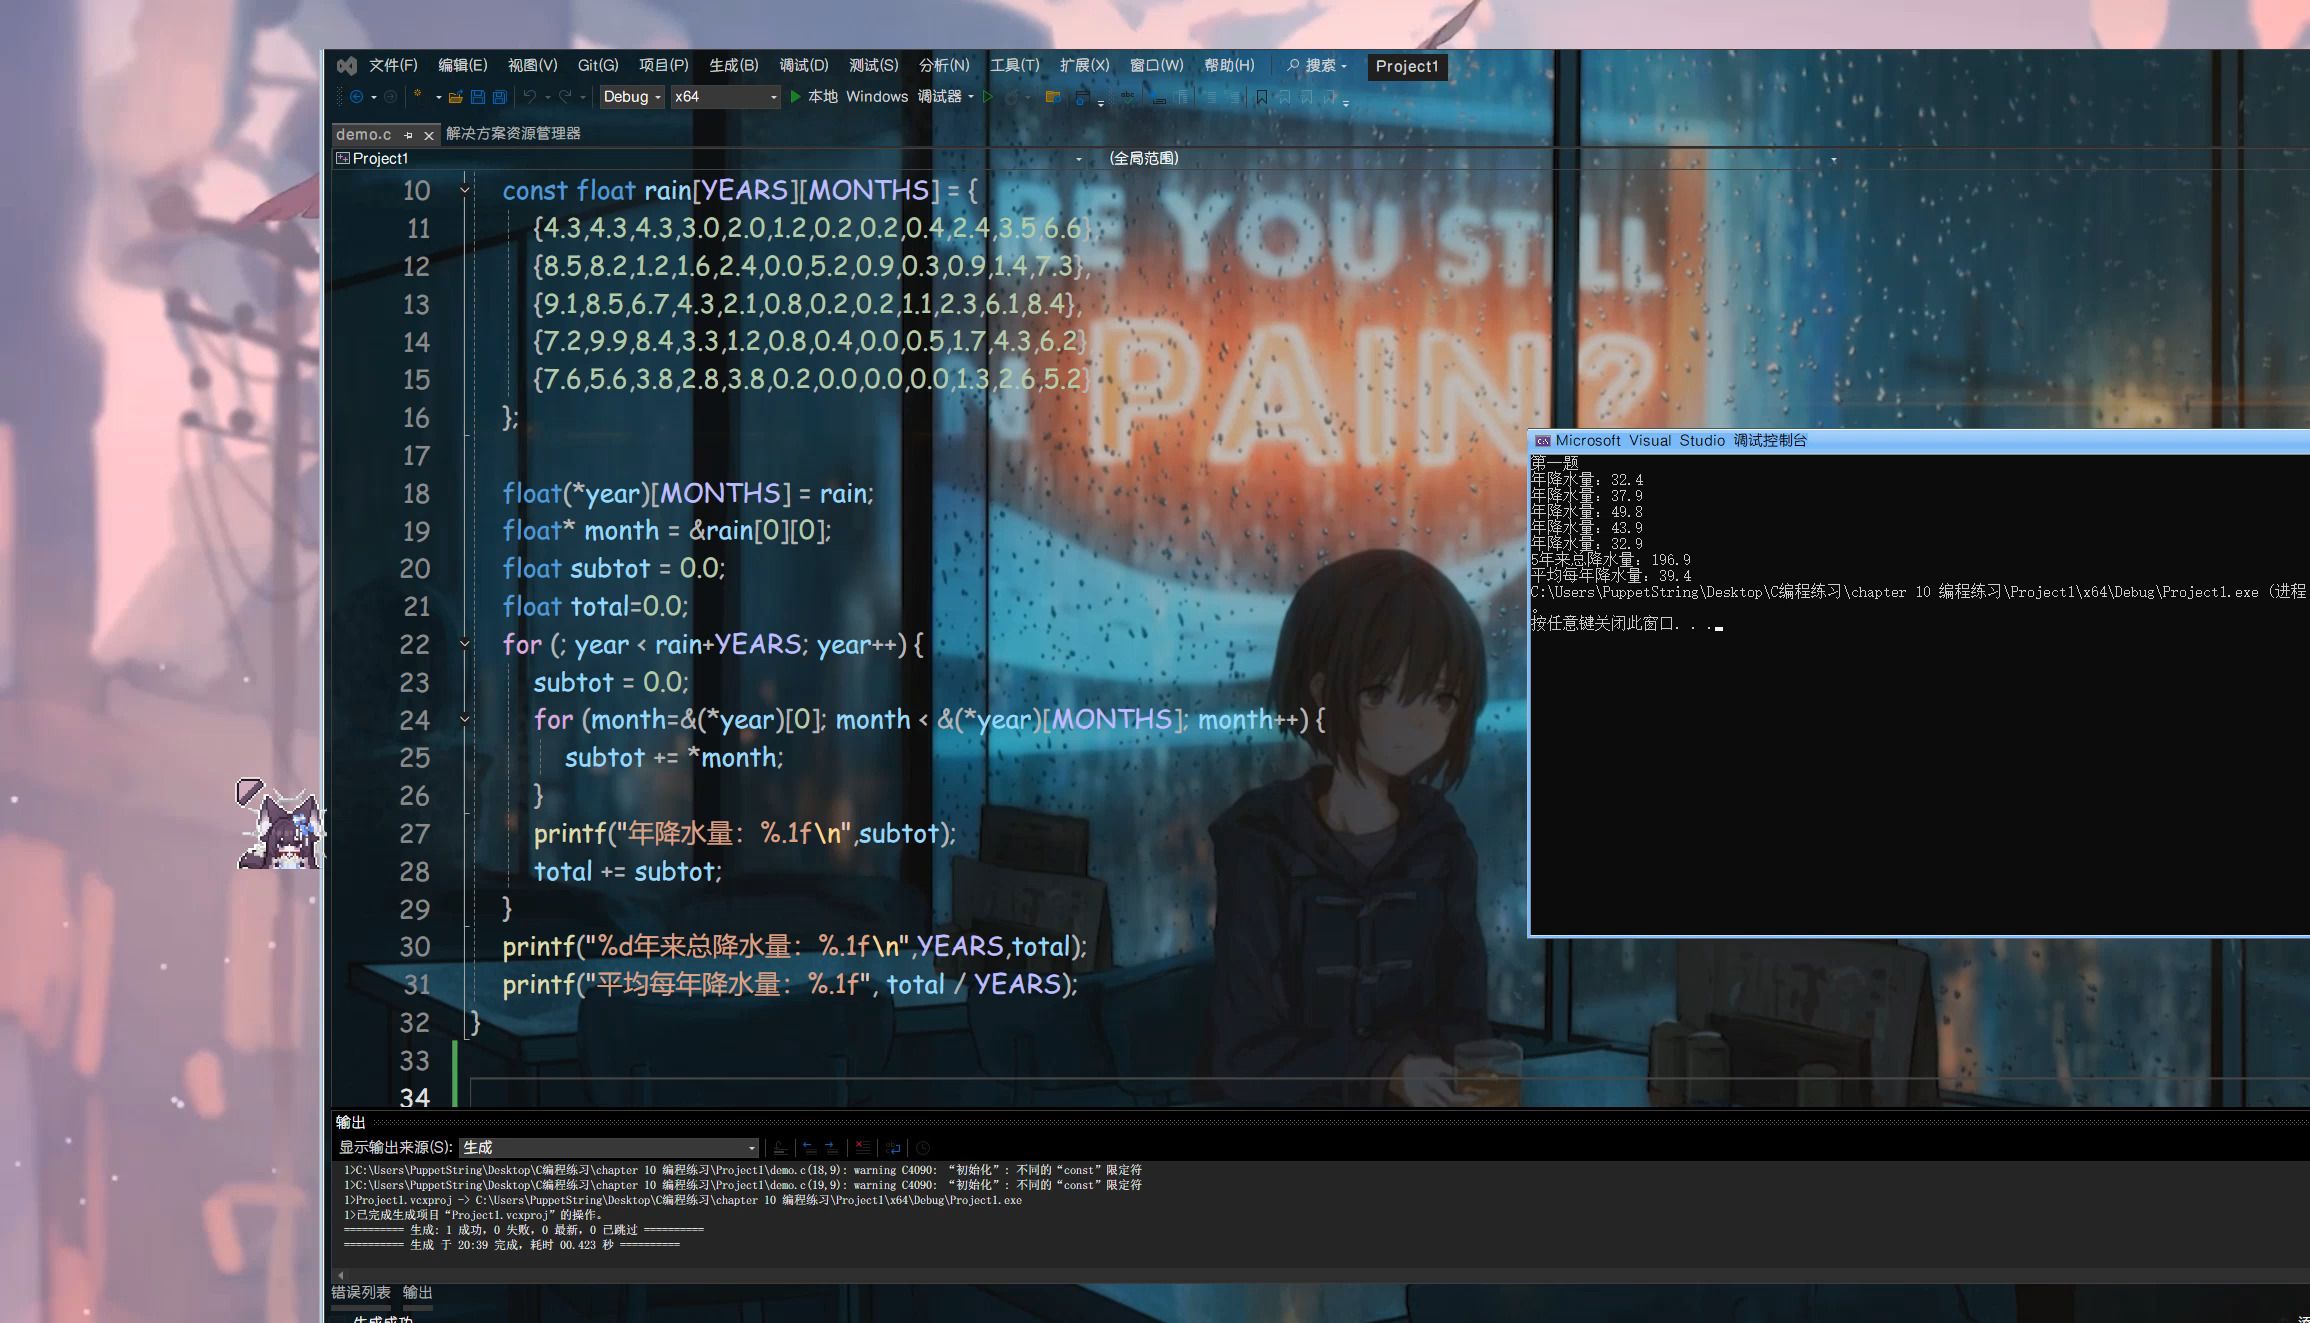Viewport: 2310px width, 1323px height.
Task: Open the 调试(D) Debug menu
Action: point(803,65)
